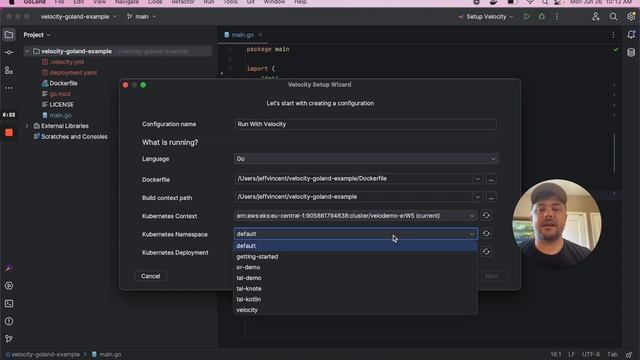Open the GoLand application menu
The width and height of the screenshot is (640, 360).
(x=35, y=2)
